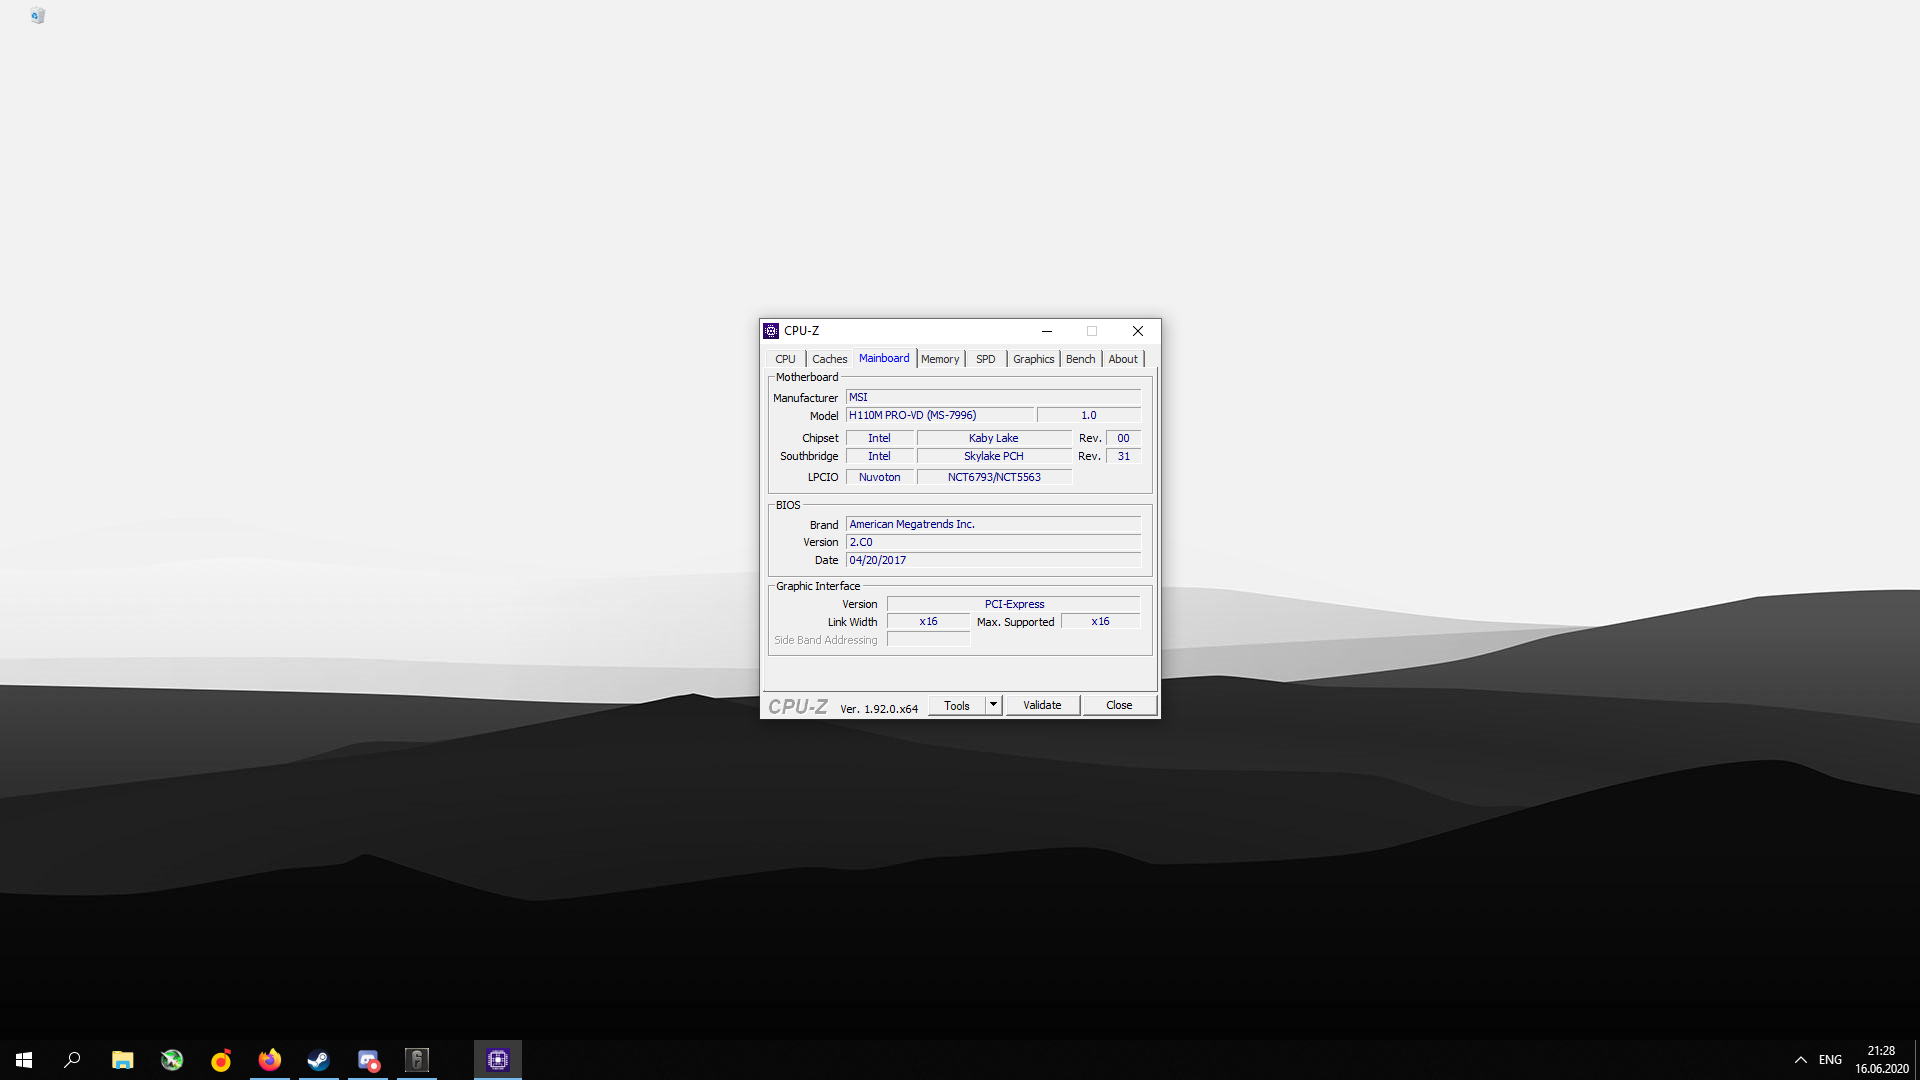Switch to the Memory tab
Viewport: 1920px width, 1080px height.
pos(939,359)
